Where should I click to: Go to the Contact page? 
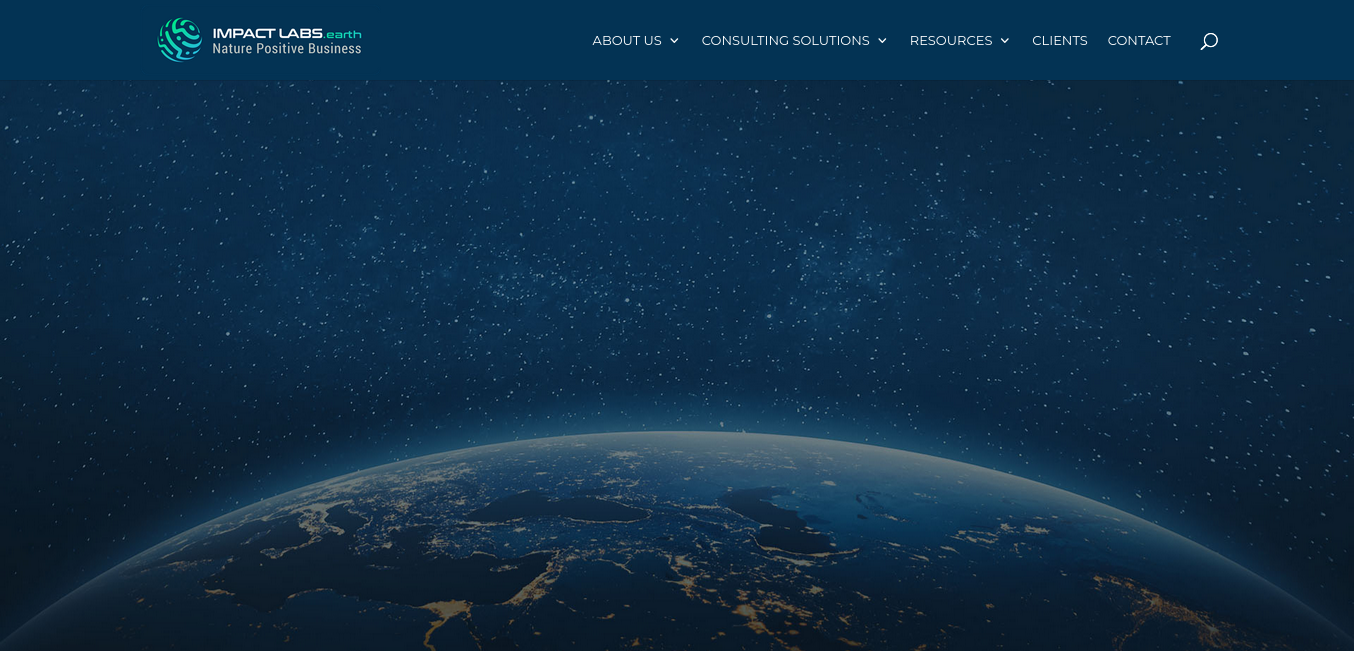[x=1139, y=41]
